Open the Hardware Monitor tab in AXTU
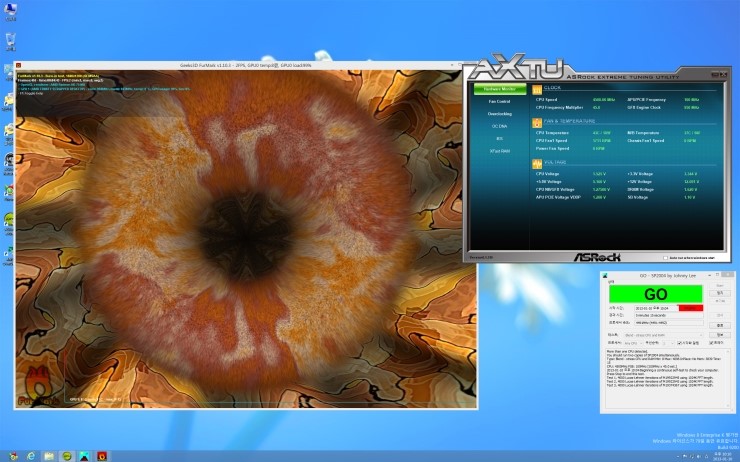Image resolution: width=740 pixels, height=462 pixels. [x=499, y=89]
